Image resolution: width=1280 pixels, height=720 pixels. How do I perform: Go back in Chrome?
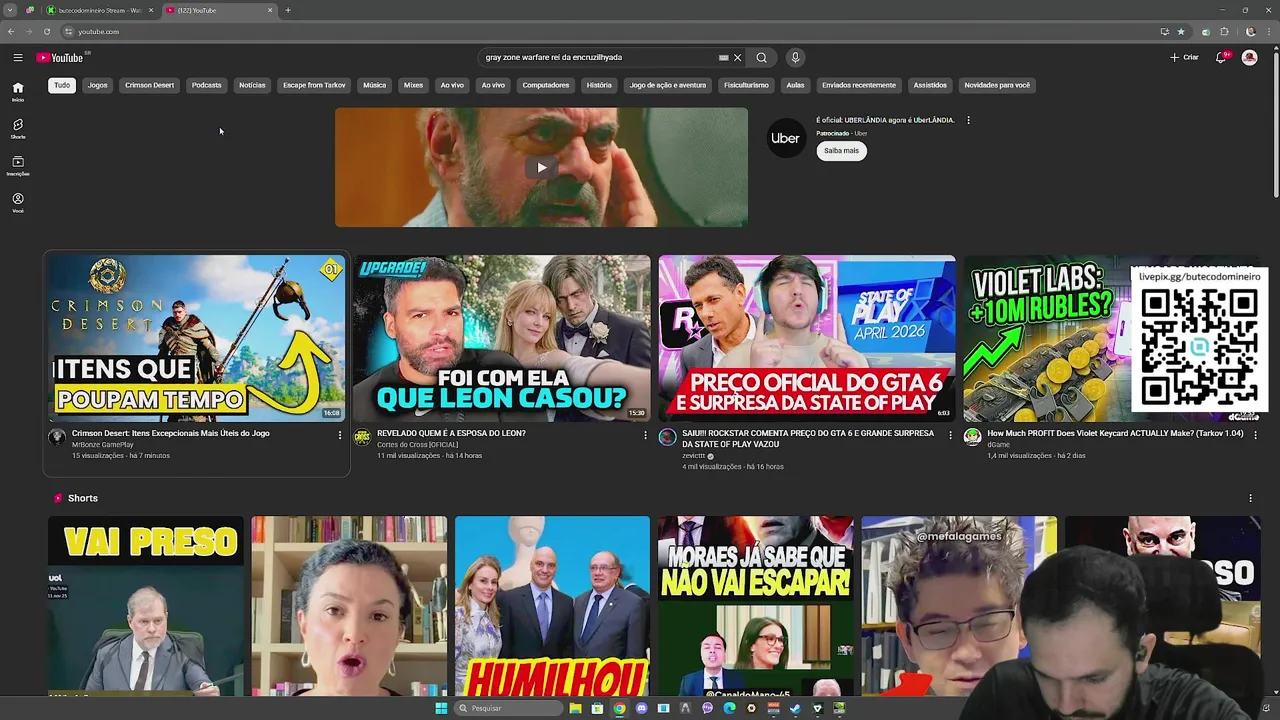pyautogui.click(x=11, y=31)
